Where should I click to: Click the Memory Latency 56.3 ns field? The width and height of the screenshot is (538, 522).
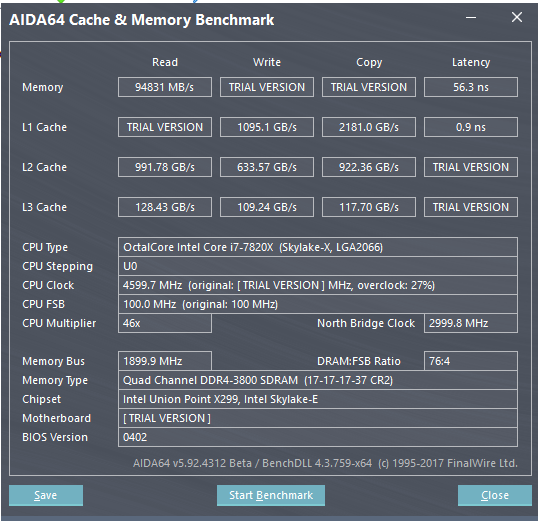pos(471,87)
